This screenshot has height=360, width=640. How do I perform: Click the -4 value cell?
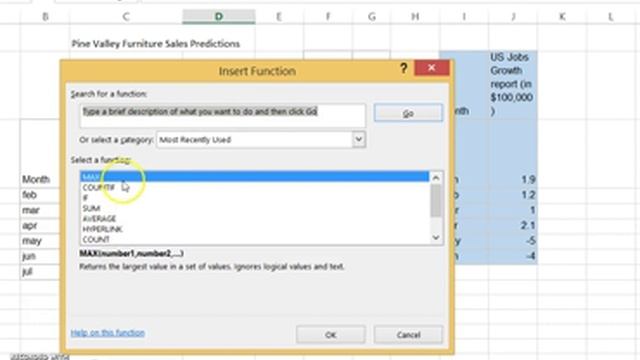point(513,256)
